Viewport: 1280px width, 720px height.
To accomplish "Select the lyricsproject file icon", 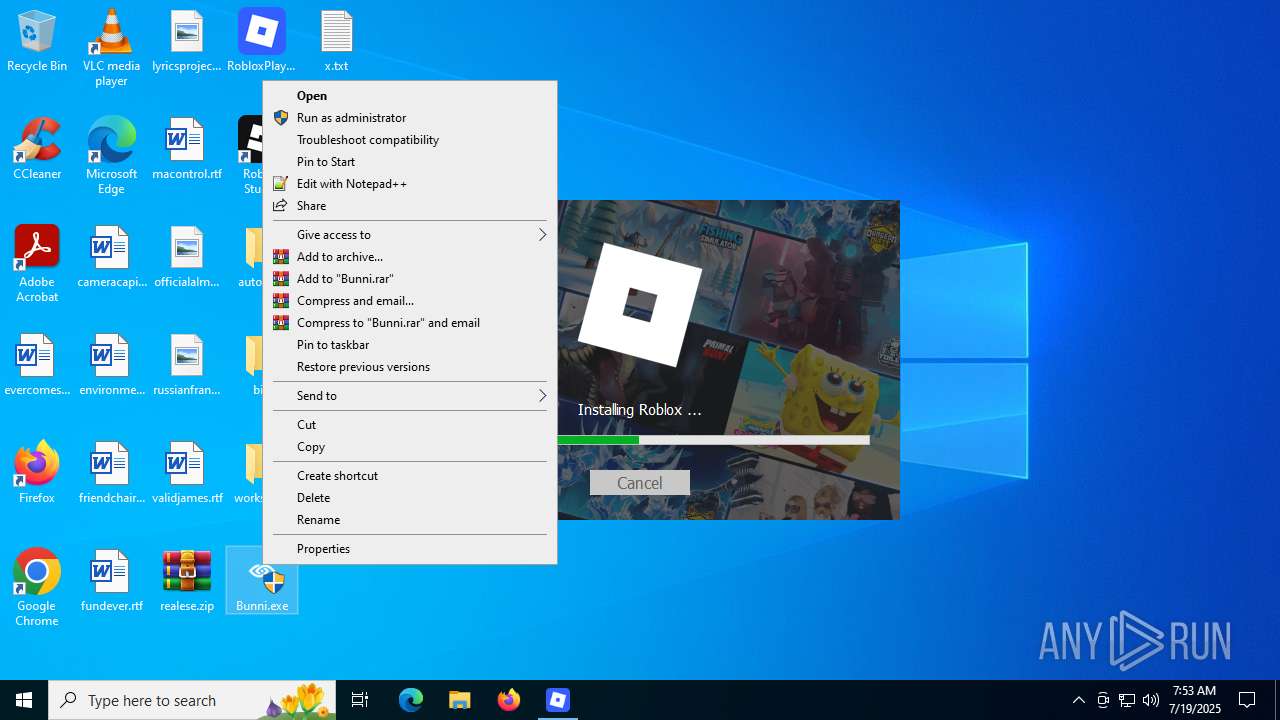I will click(x=187, y=40).
